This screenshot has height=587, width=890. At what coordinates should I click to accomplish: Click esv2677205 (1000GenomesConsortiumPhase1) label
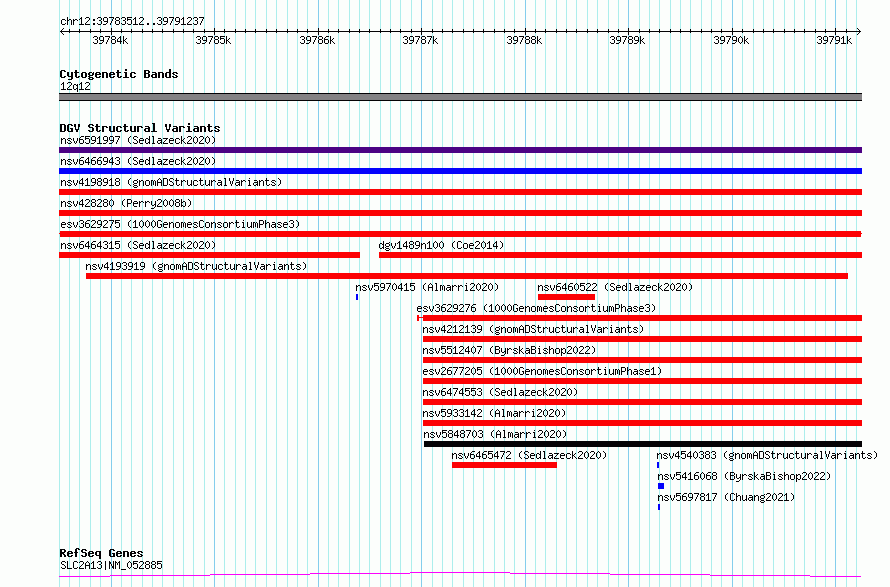[x=542, y=371]
